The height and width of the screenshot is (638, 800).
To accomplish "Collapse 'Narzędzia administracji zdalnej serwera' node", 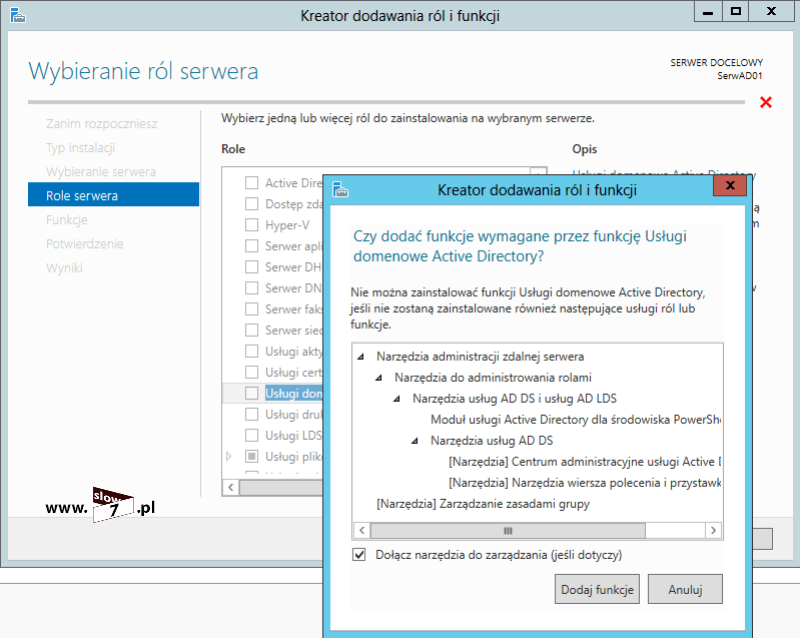I will click(362, 356).
